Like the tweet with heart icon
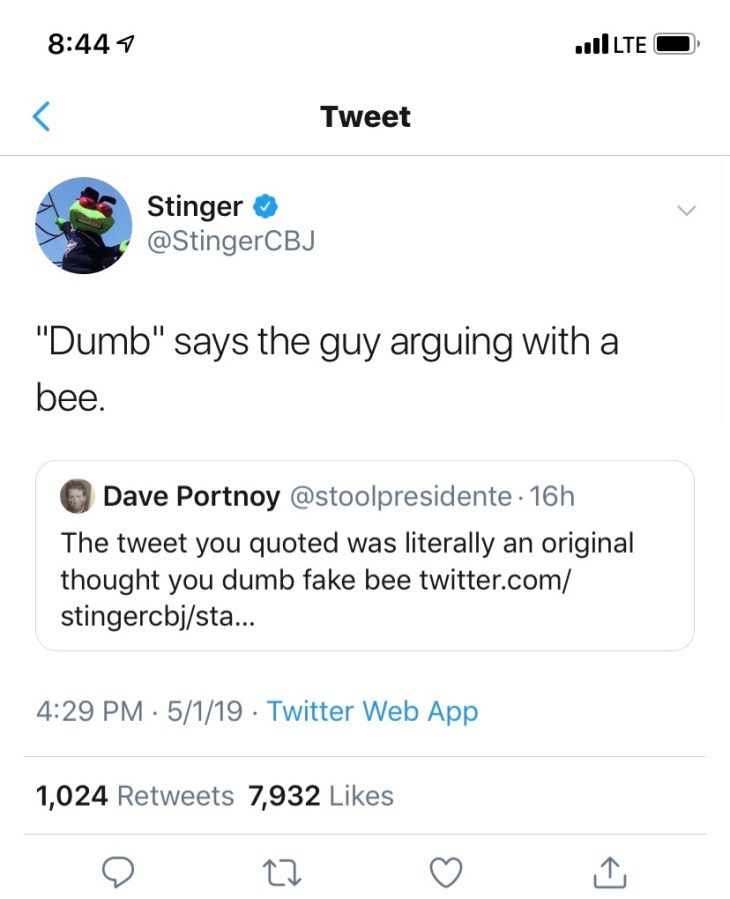 [446, 872]
